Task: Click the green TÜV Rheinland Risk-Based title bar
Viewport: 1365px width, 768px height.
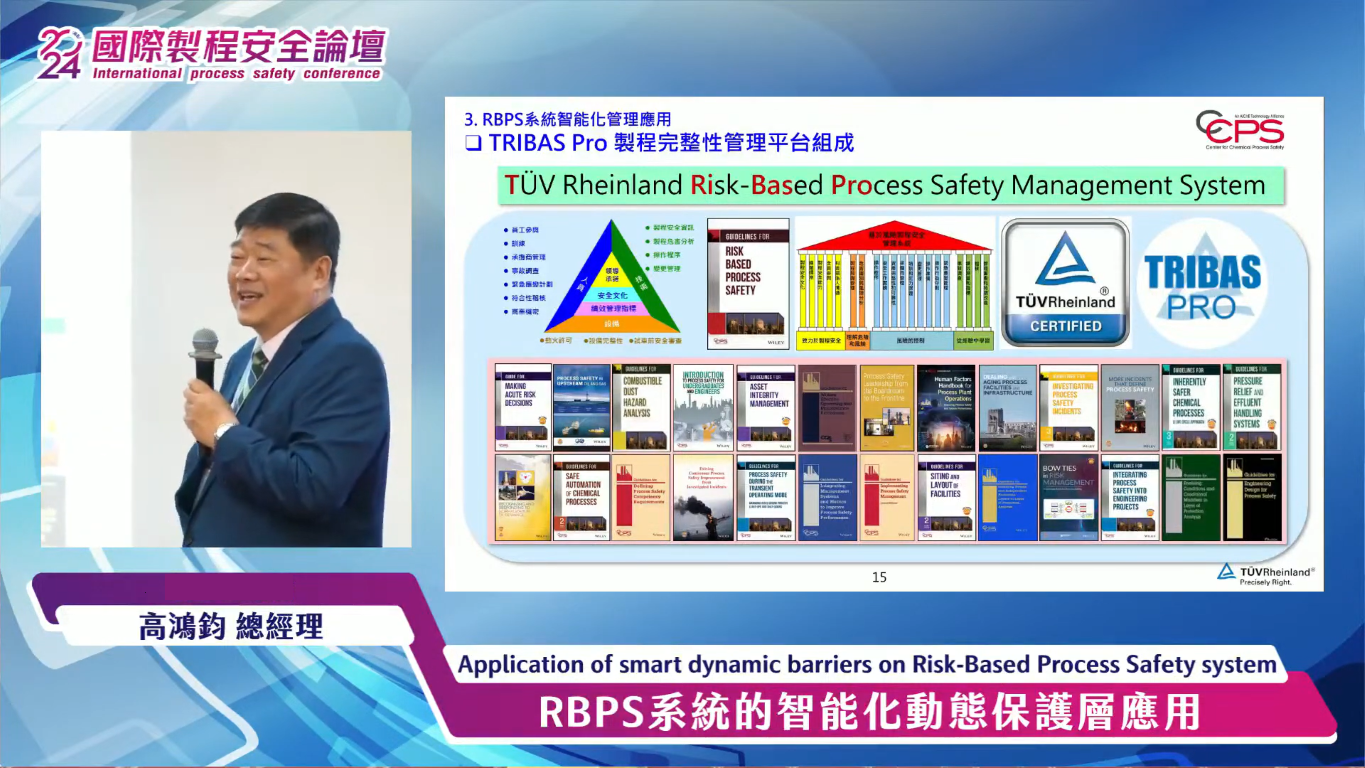Action: tap(891, 185)
